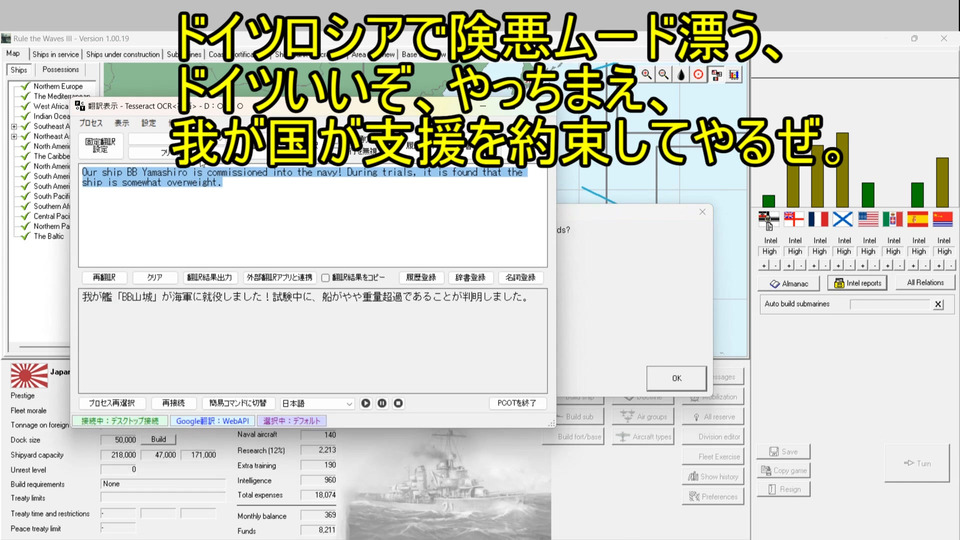
Task: Decrease Intel level for Italy with minus
Action: (899, 266)
